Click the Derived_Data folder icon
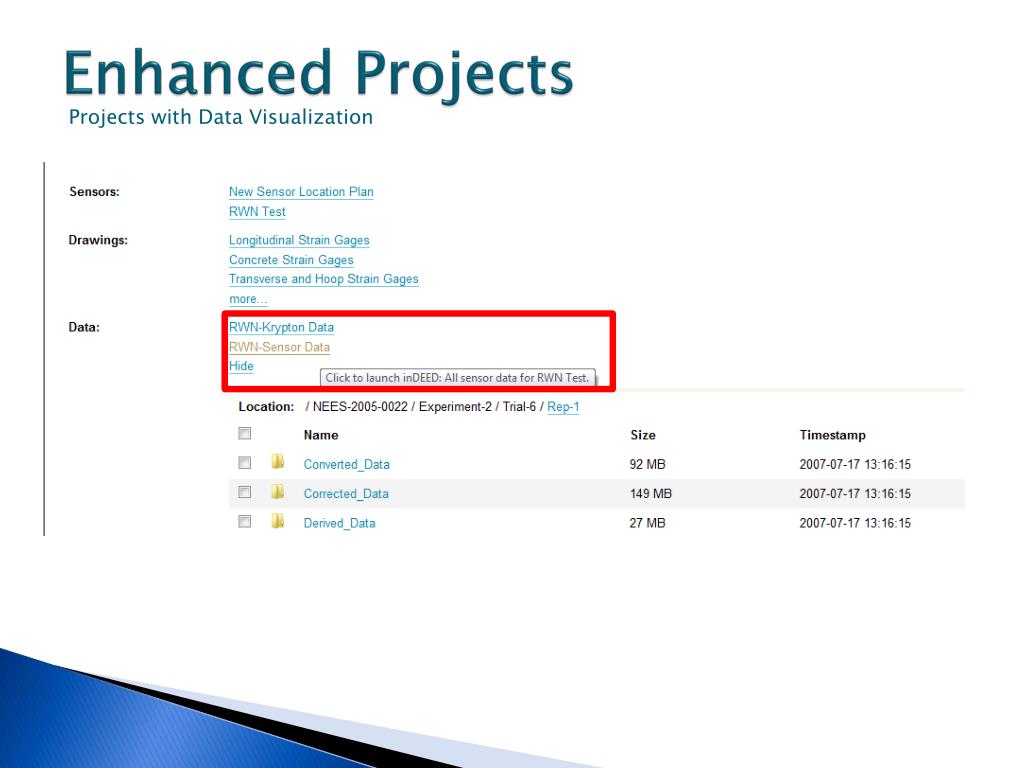 point(278,521)
